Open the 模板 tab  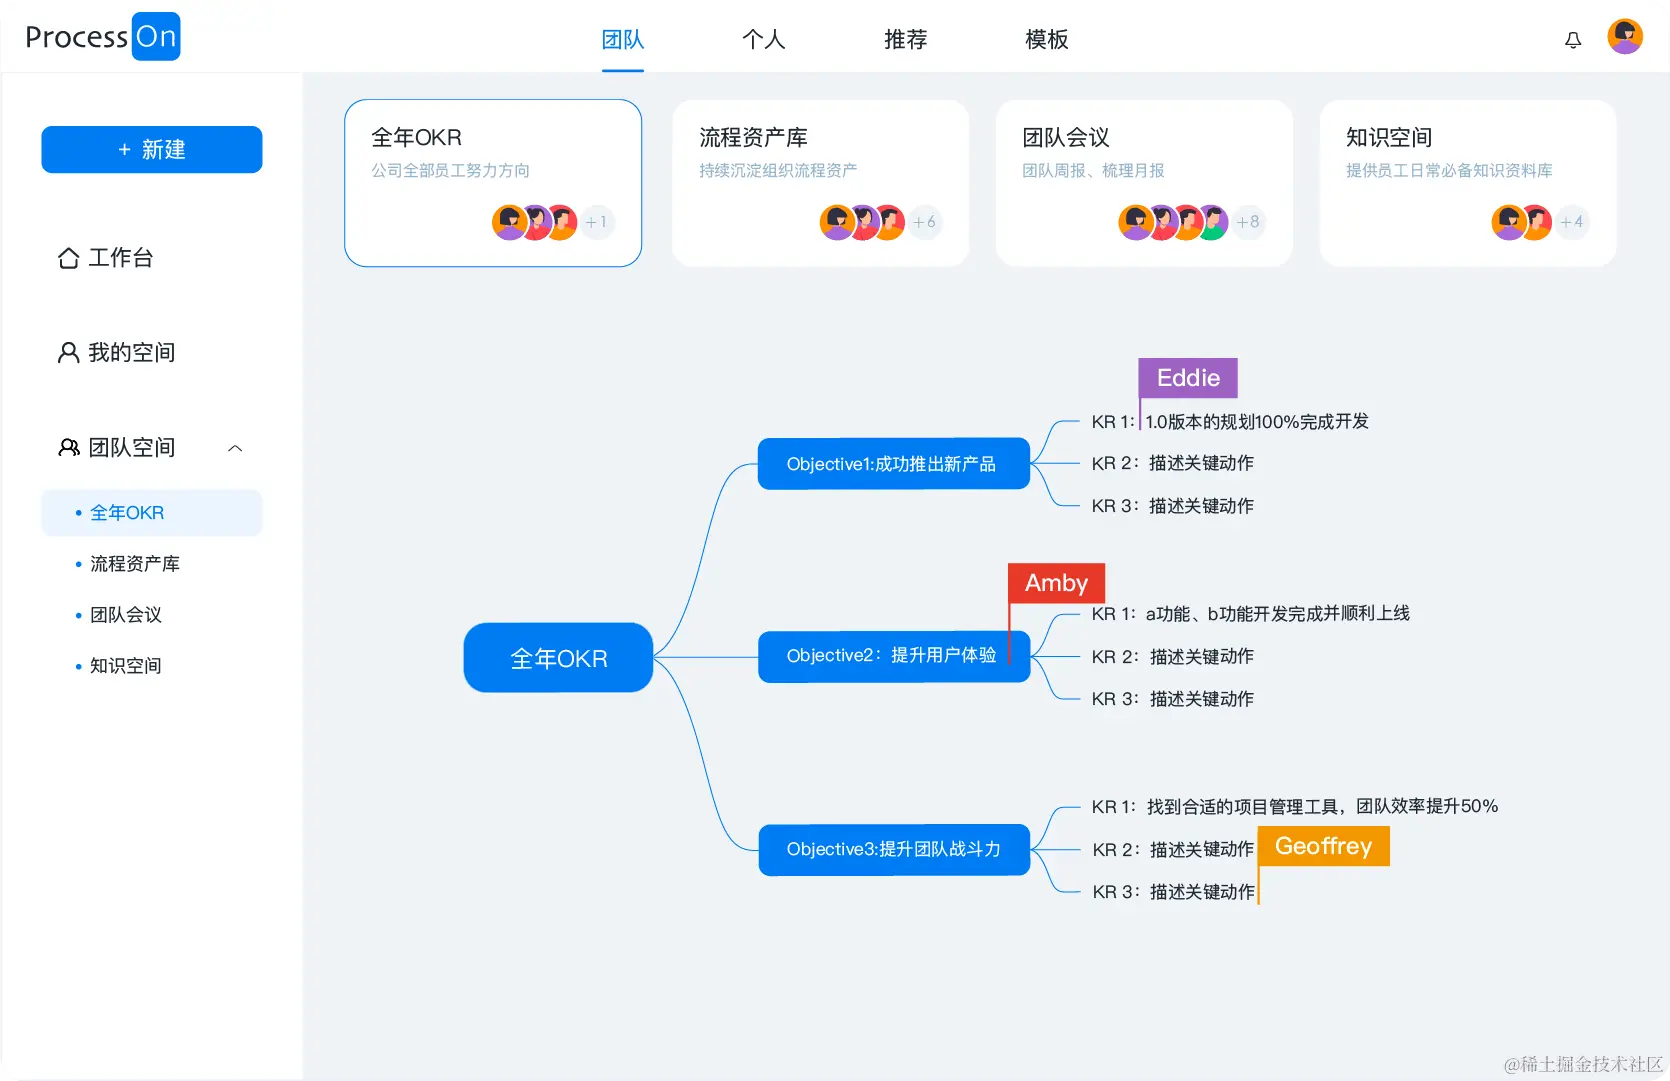pos(1045,40)
